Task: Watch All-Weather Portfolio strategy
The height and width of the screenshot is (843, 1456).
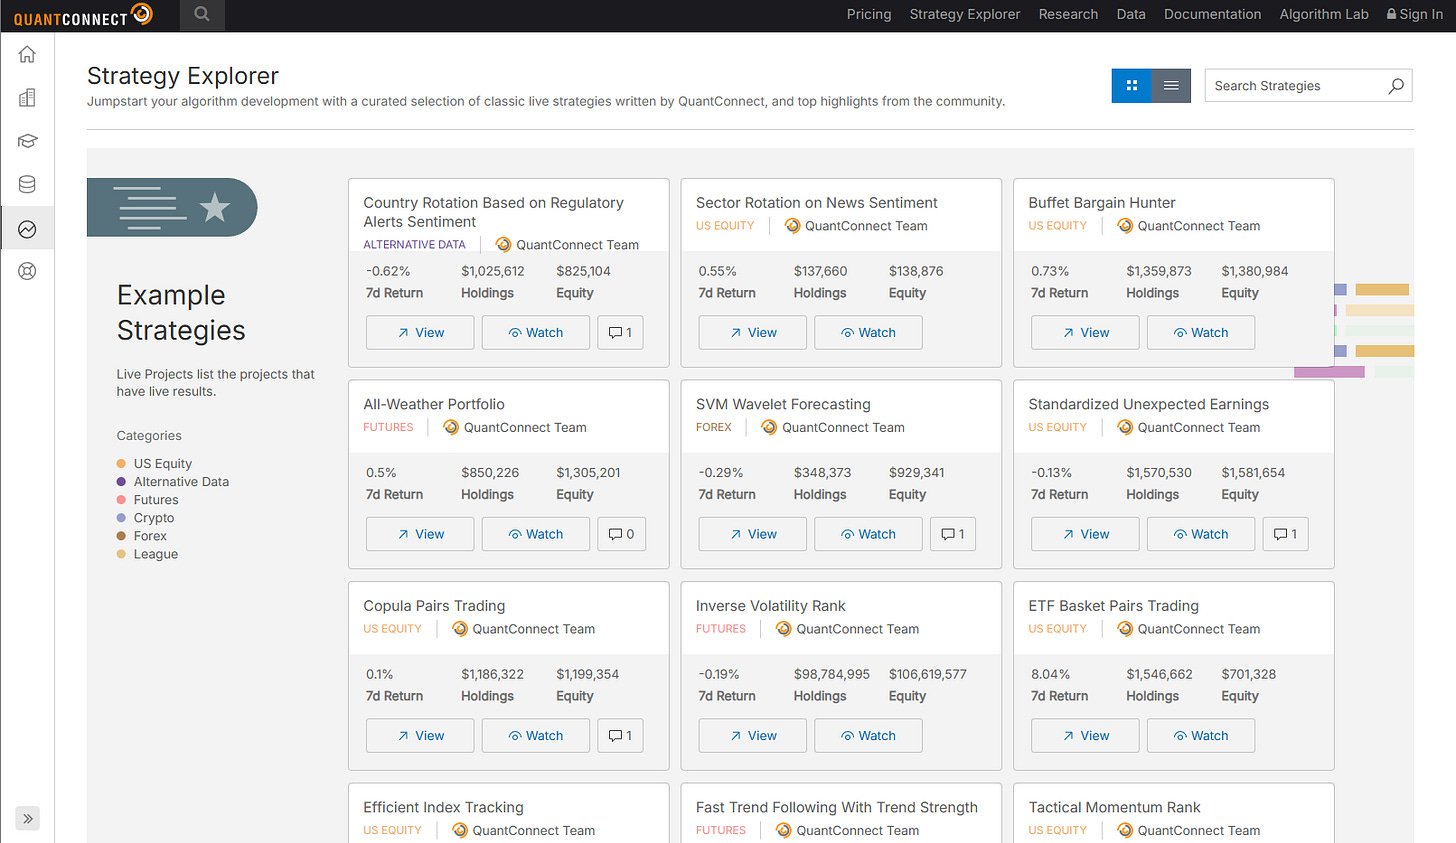Action: (x=536, y=534)
